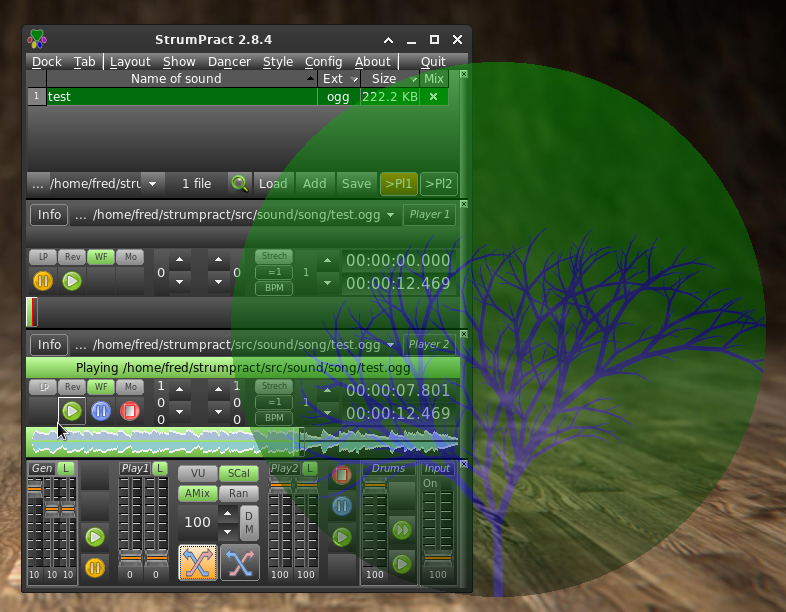
Task: Click the magnifier search icon beside Load
Action: point(239,183)
